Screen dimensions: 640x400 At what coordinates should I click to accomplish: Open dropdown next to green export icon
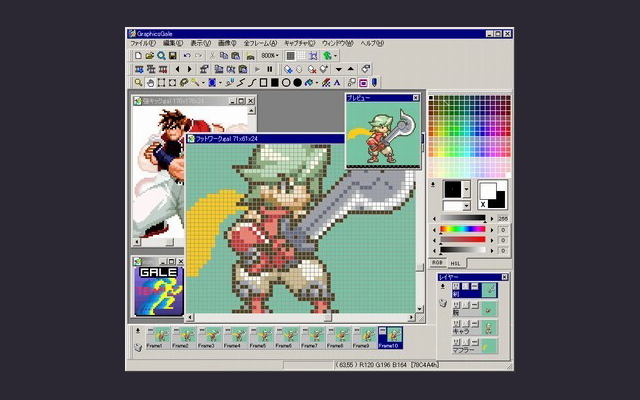point(336,56)
